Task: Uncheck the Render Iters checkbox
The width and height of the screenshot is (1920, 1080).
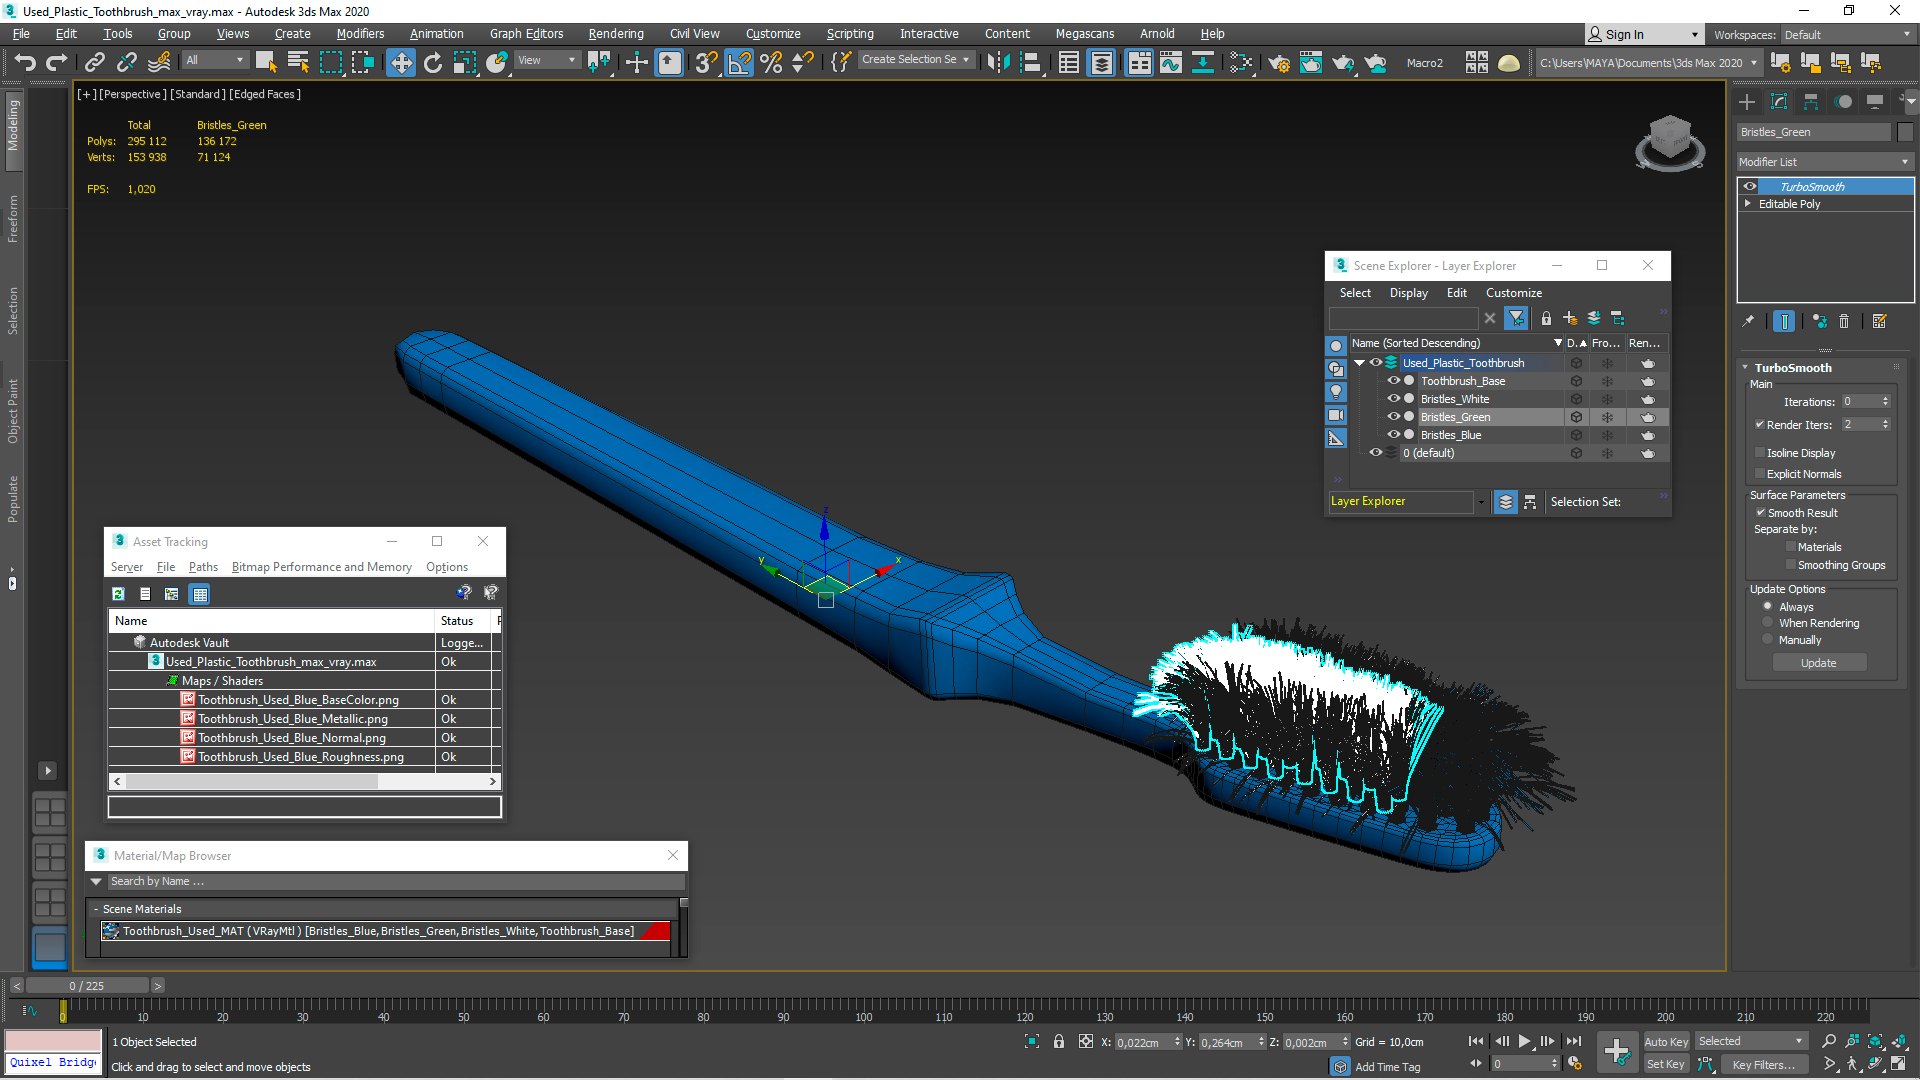Action: point(1760,424)
